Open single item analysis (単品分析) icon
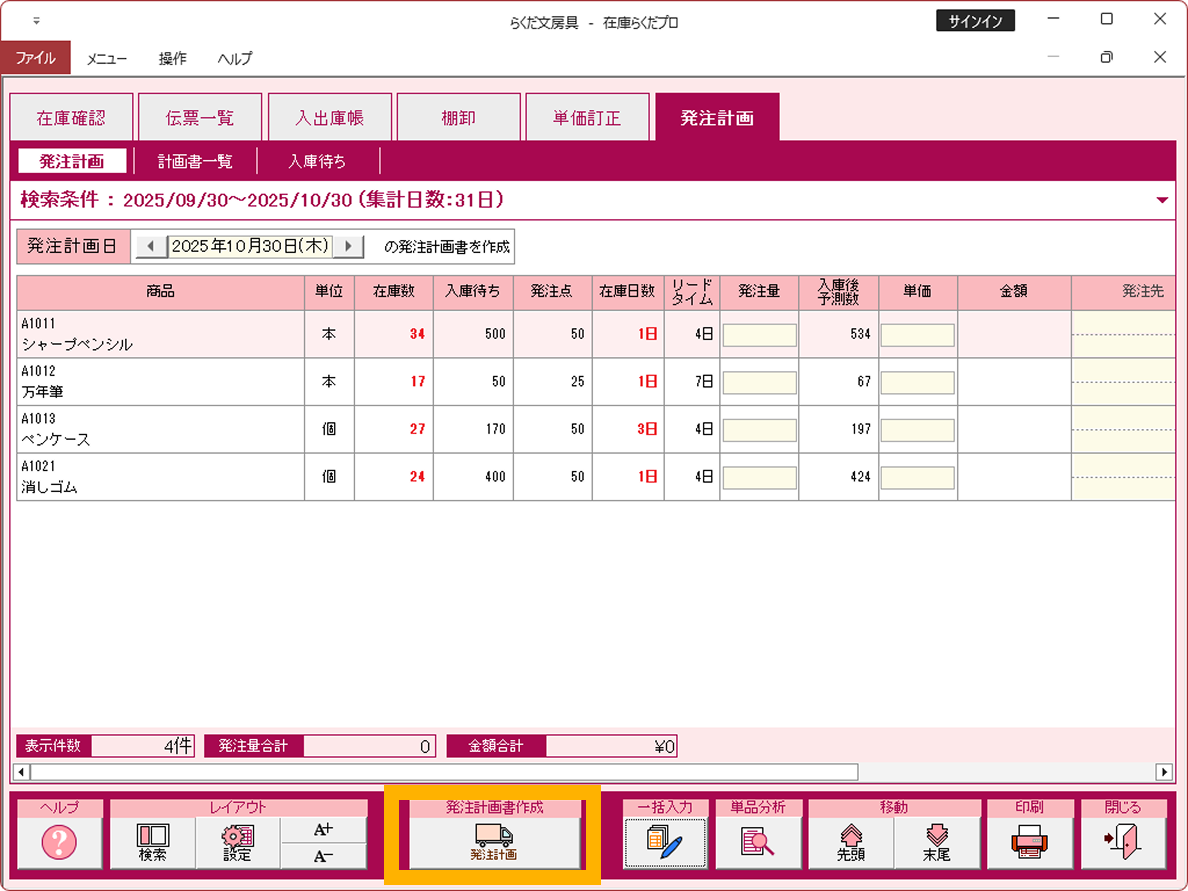 click(758, 843)
